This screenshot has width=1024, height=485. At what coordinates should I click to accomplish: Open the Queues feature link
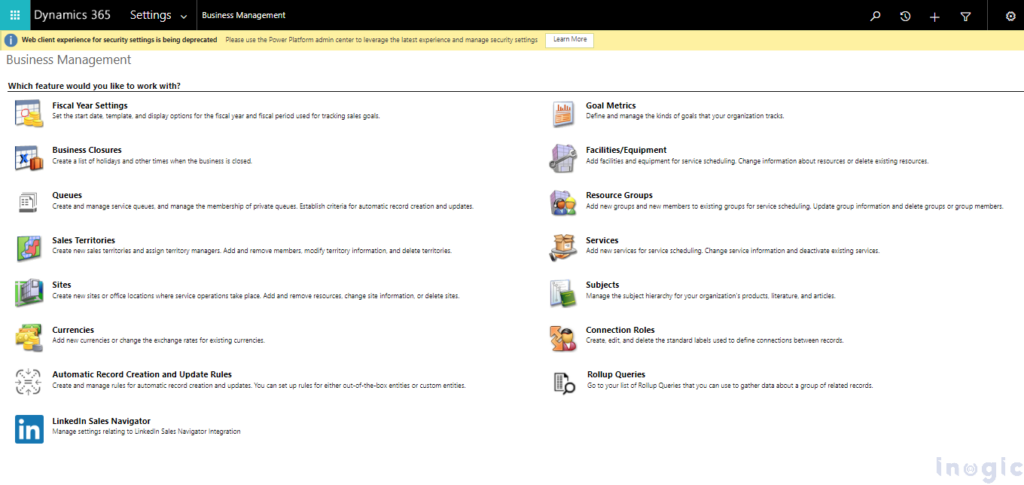click(x=66, y=195)
